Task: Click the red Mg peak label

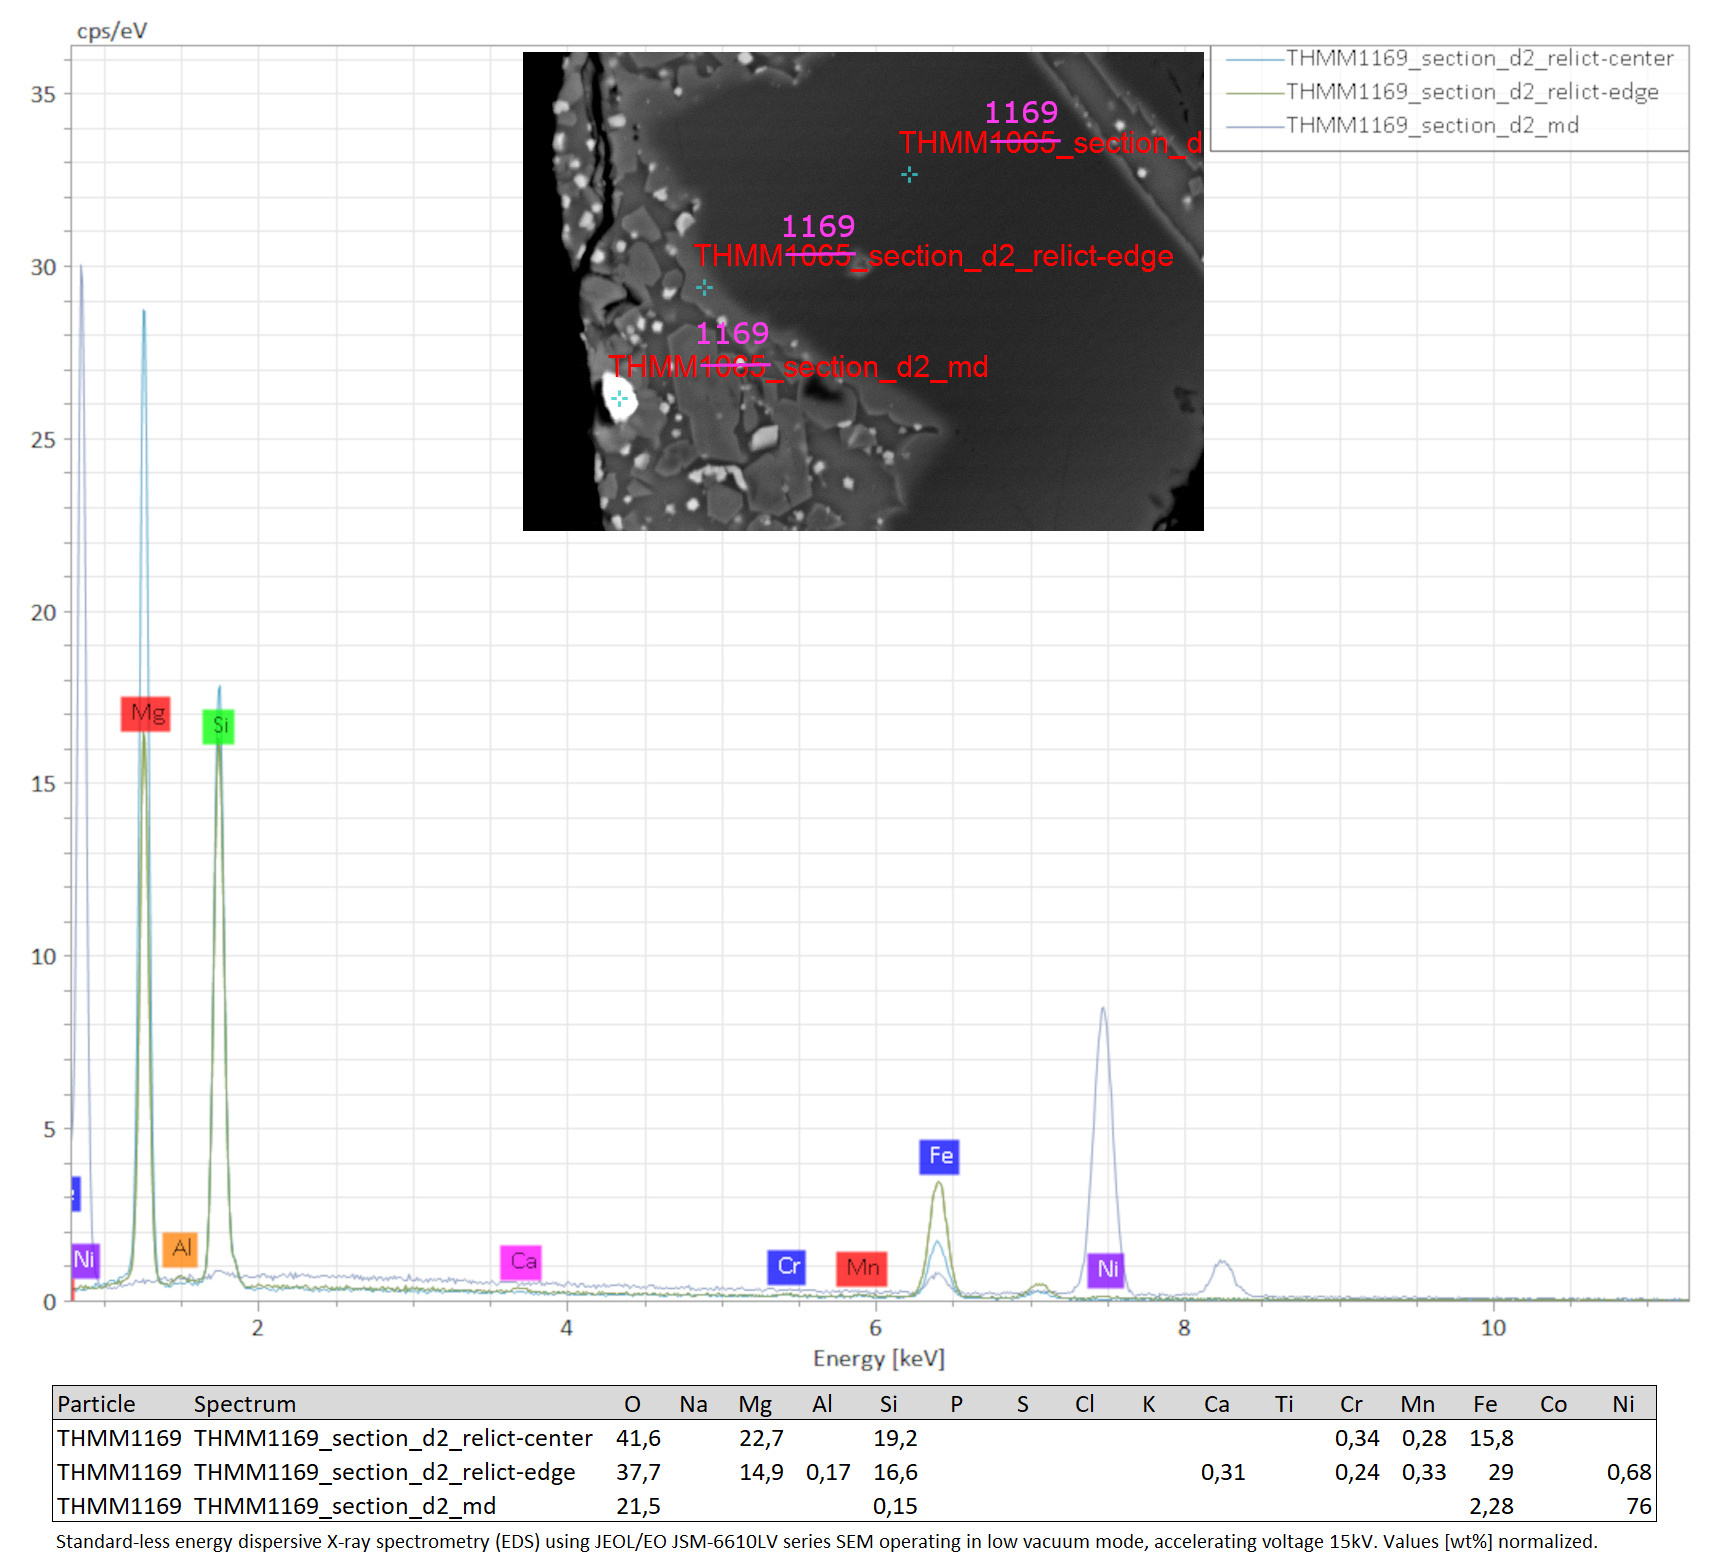Action: (146, 714)
